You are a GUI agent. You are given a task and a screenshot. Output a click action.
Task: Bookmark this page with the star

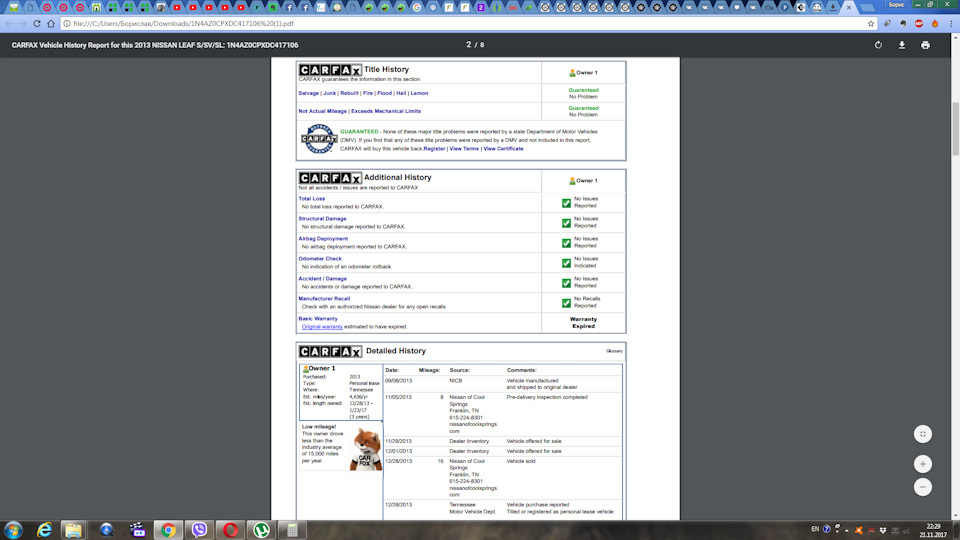click(x=871, y=23)
